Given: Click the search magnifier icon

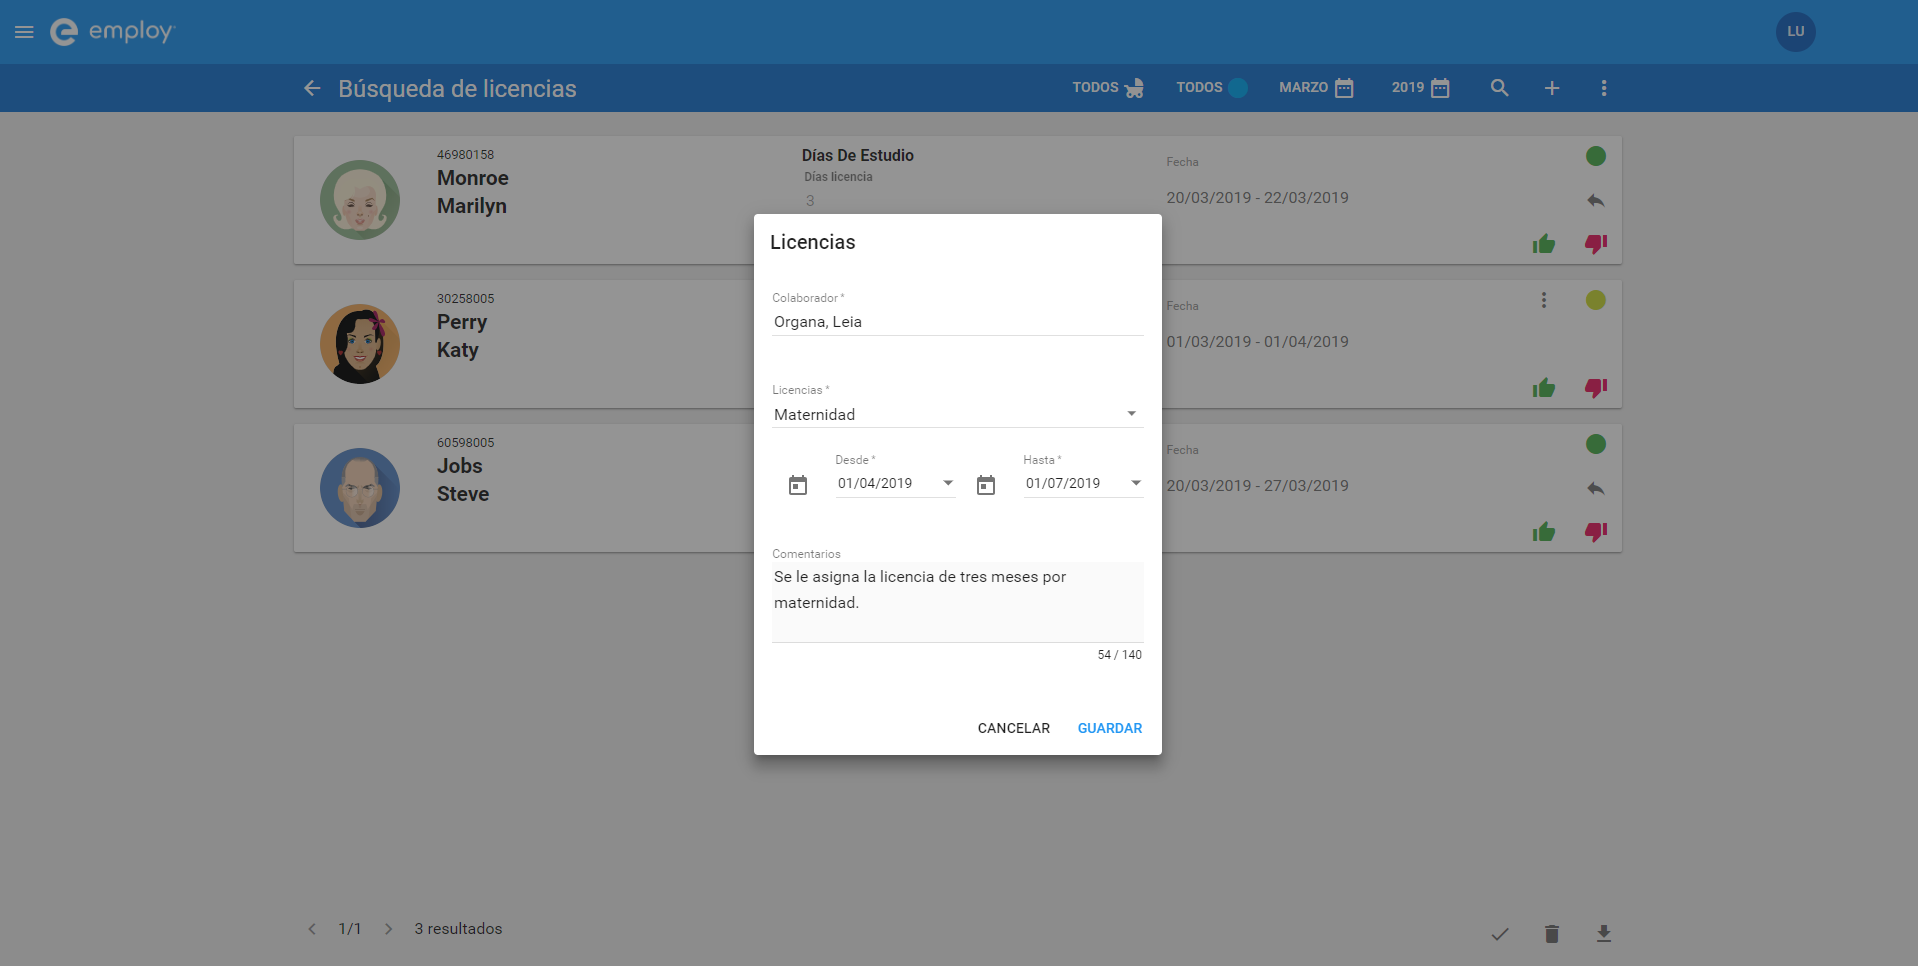Looking at the screenshot, I should tap(1500, 88).
